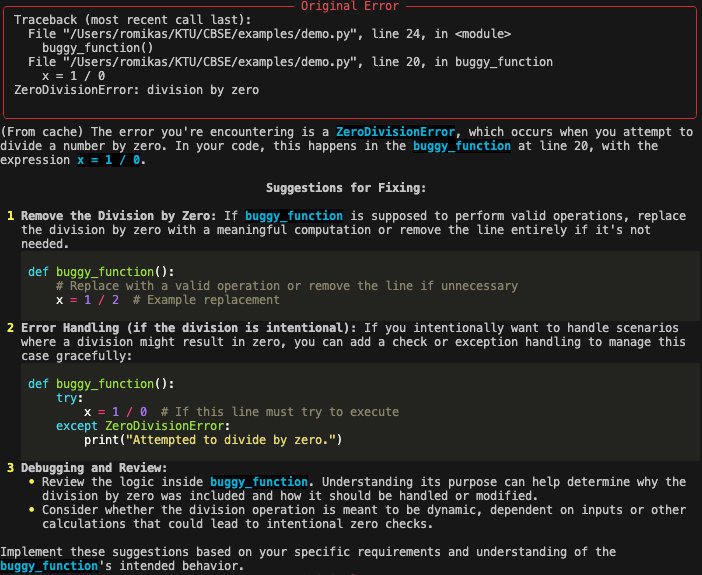
Task: Click "Traceback (most recent call last):" line
Action: [x=133, y=20]
